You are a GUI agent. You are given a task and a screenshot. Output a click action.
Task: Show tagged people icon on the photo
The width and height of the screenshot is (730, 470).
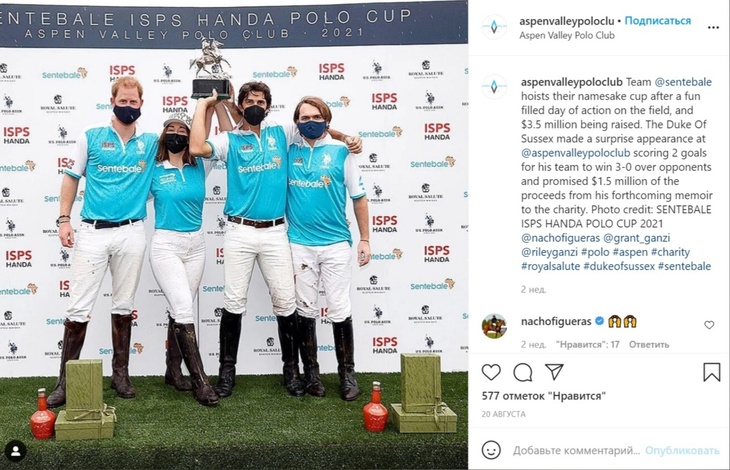(x=15, y=451)
